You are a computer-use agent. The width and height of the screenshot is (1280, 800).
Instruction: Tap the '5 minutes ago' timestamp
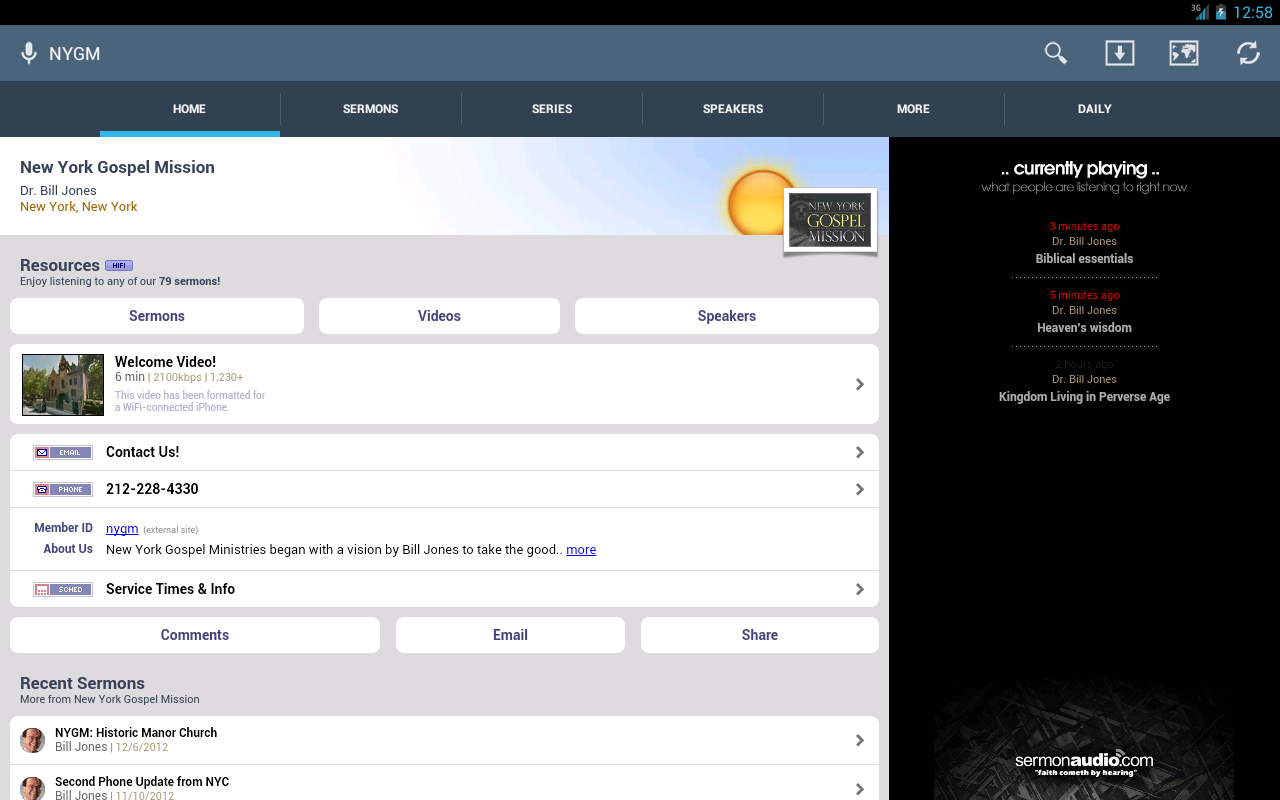[1084, 295]
